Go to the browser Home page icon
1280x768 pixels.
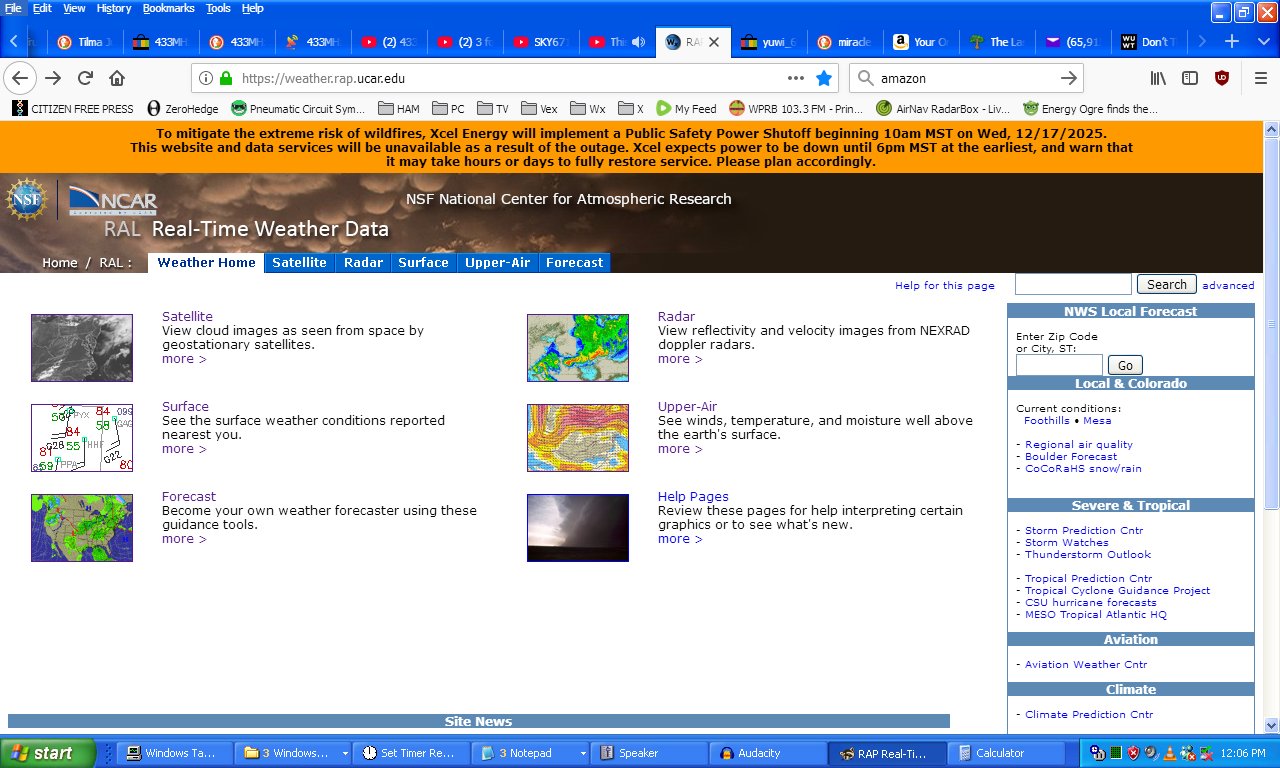117,78
